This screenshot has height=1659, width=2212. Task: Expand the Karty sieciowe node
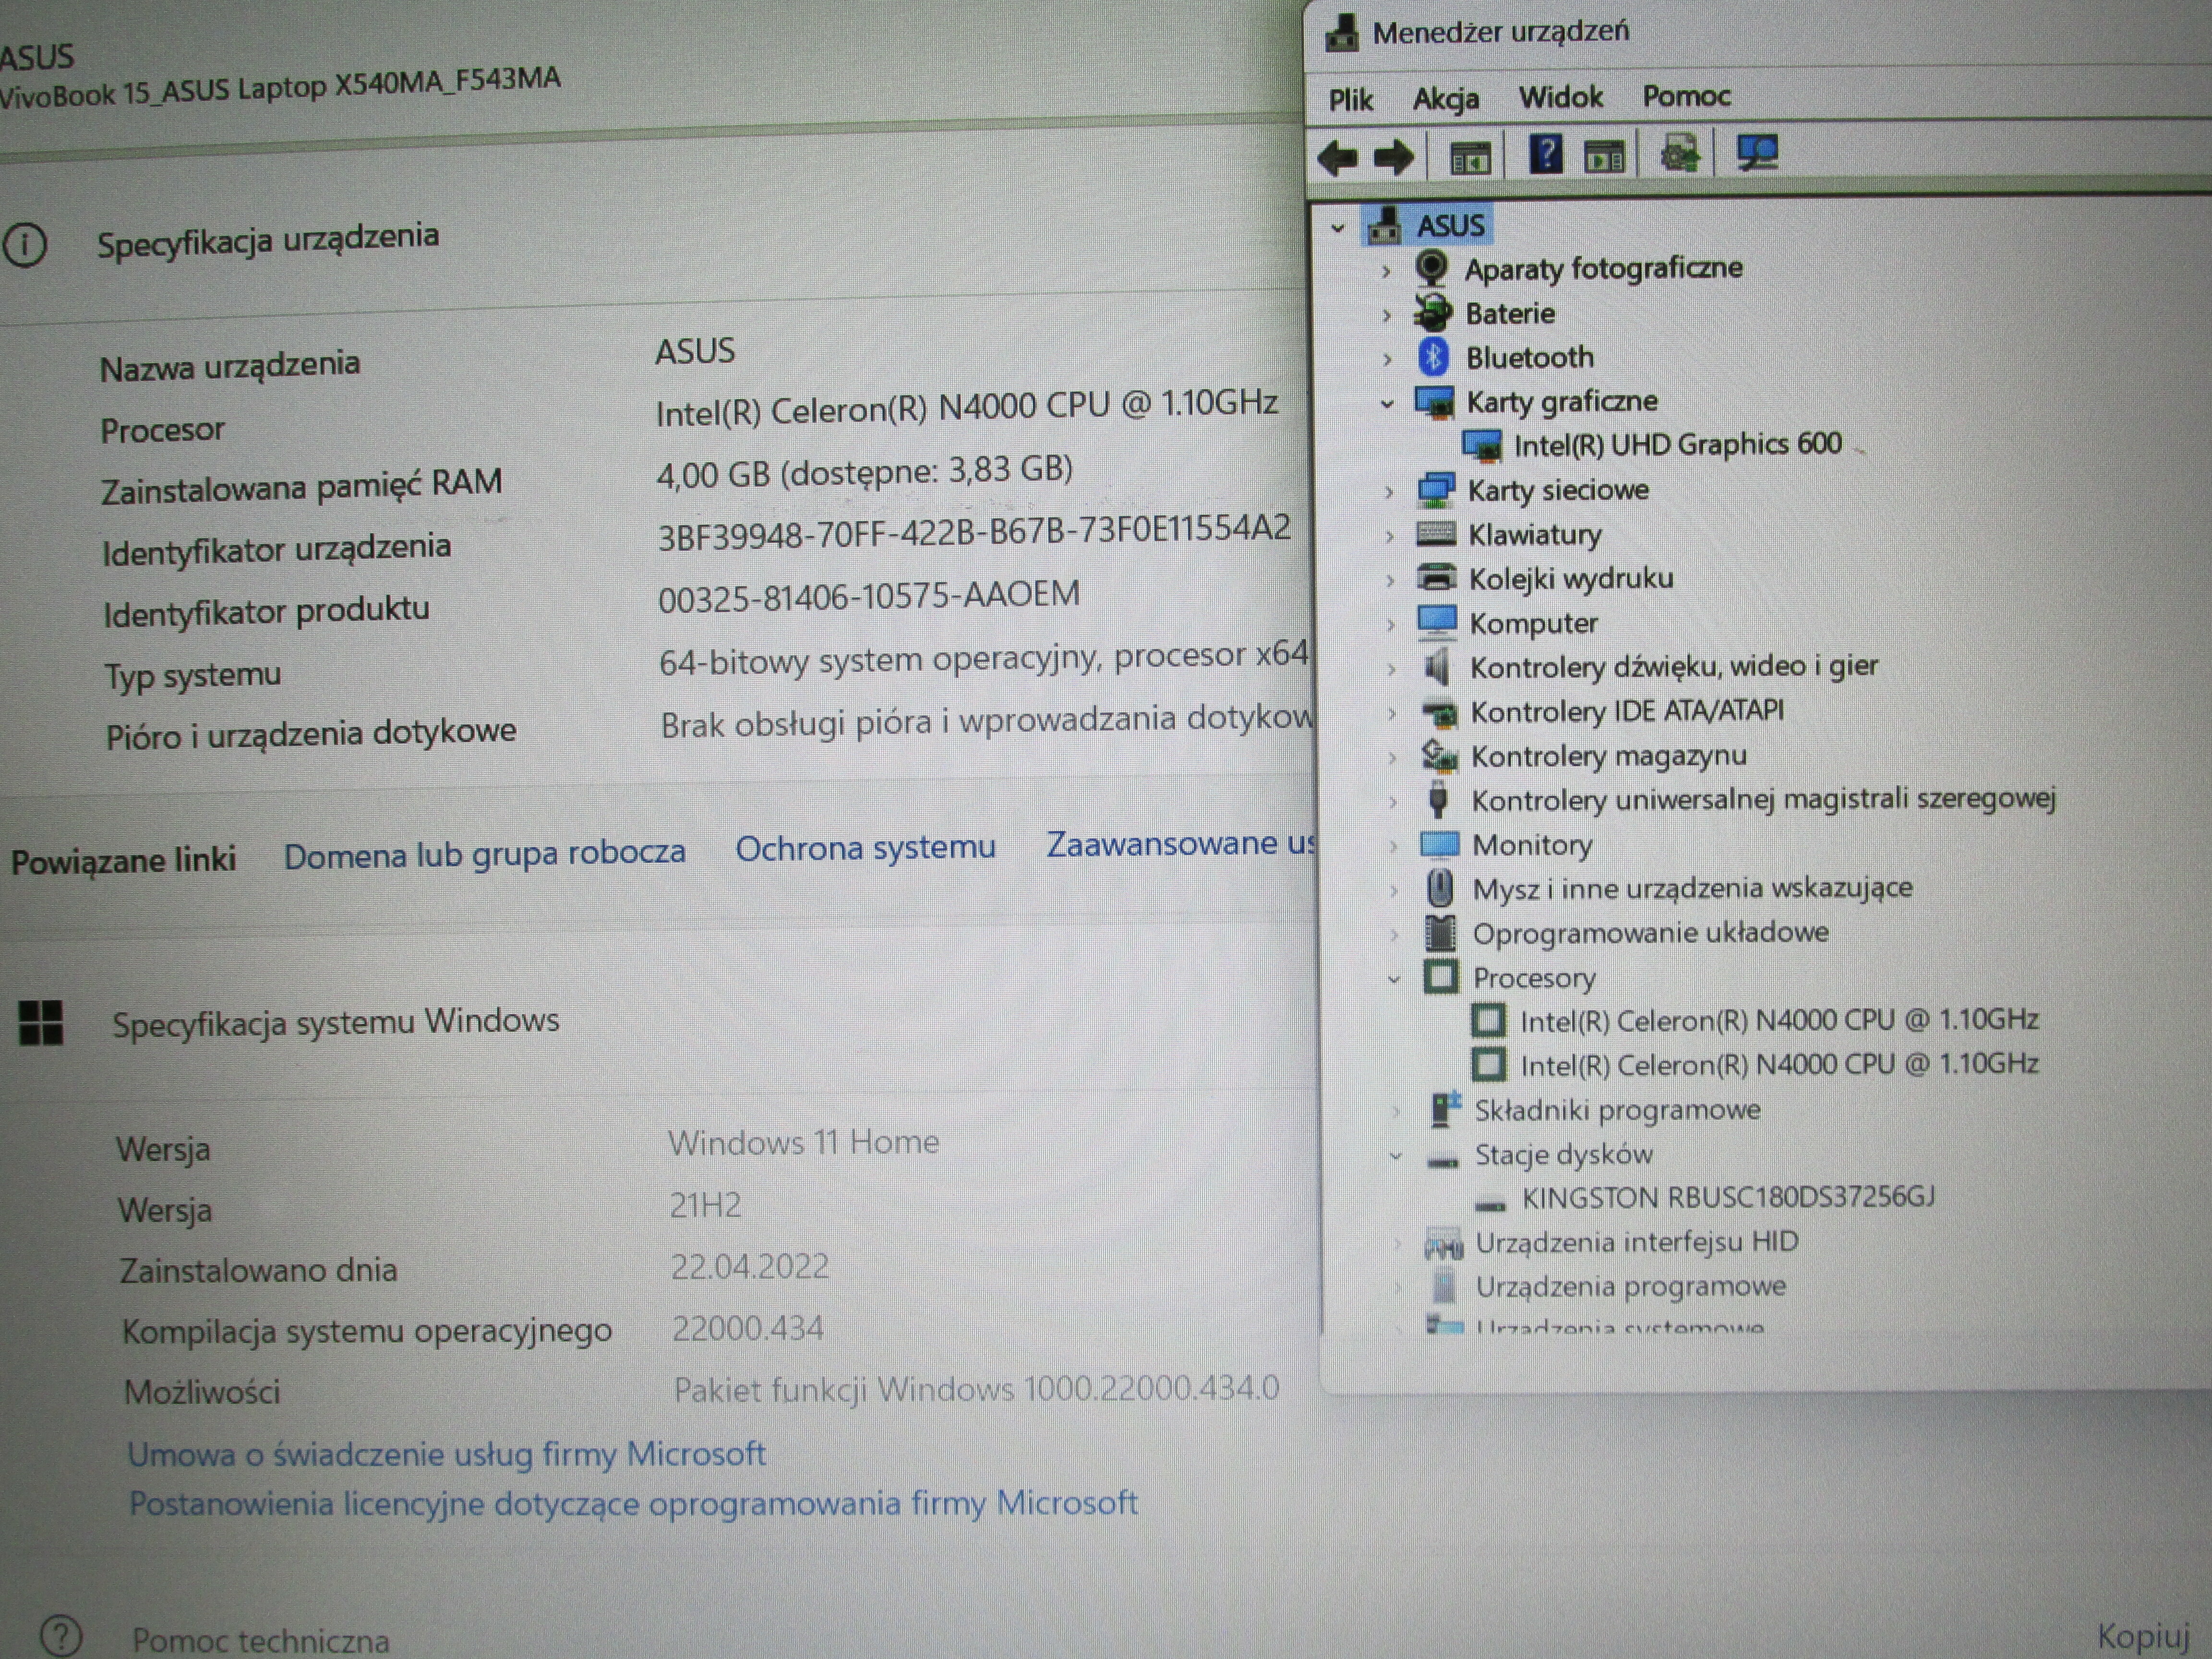click(1389, 492)
